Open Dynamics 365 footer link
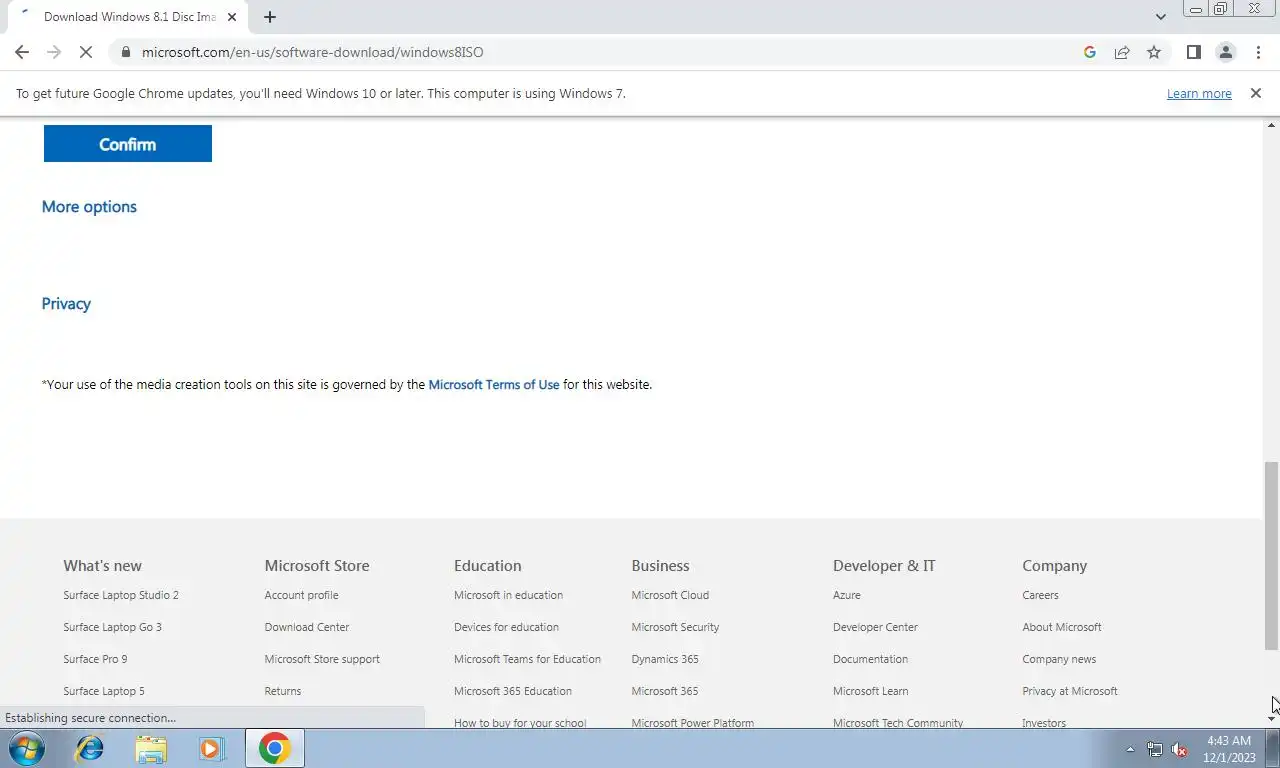1280x768 pixels. (665, 659)
